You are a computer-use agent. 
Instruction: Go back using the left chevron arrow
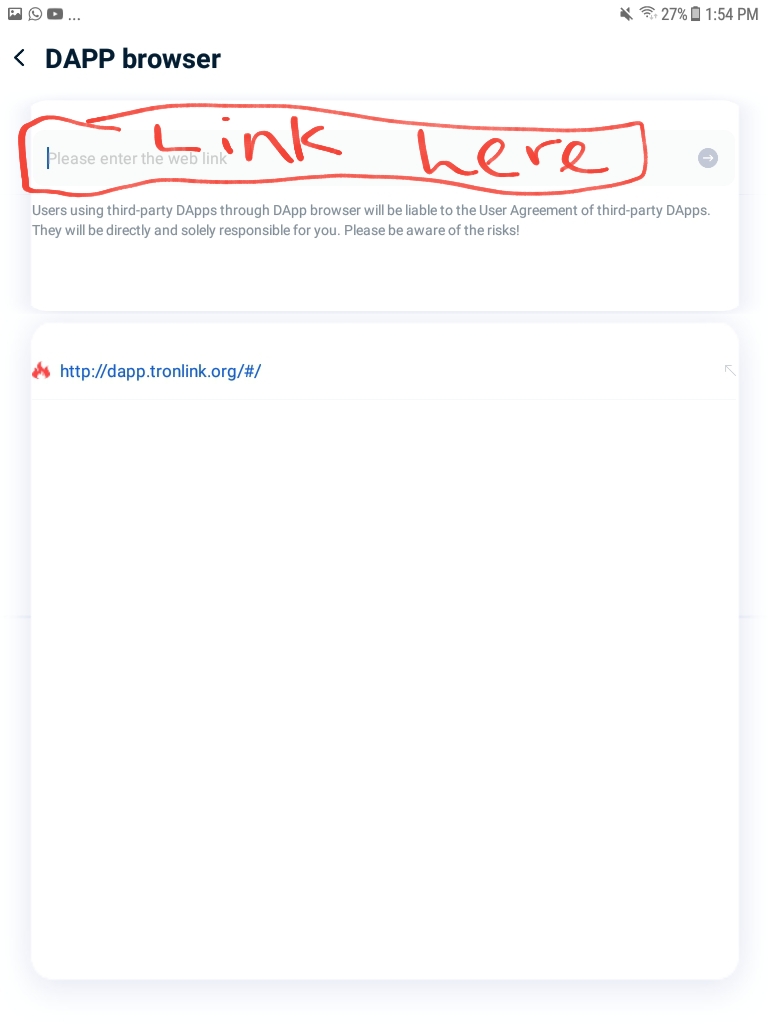pos(20,58)
